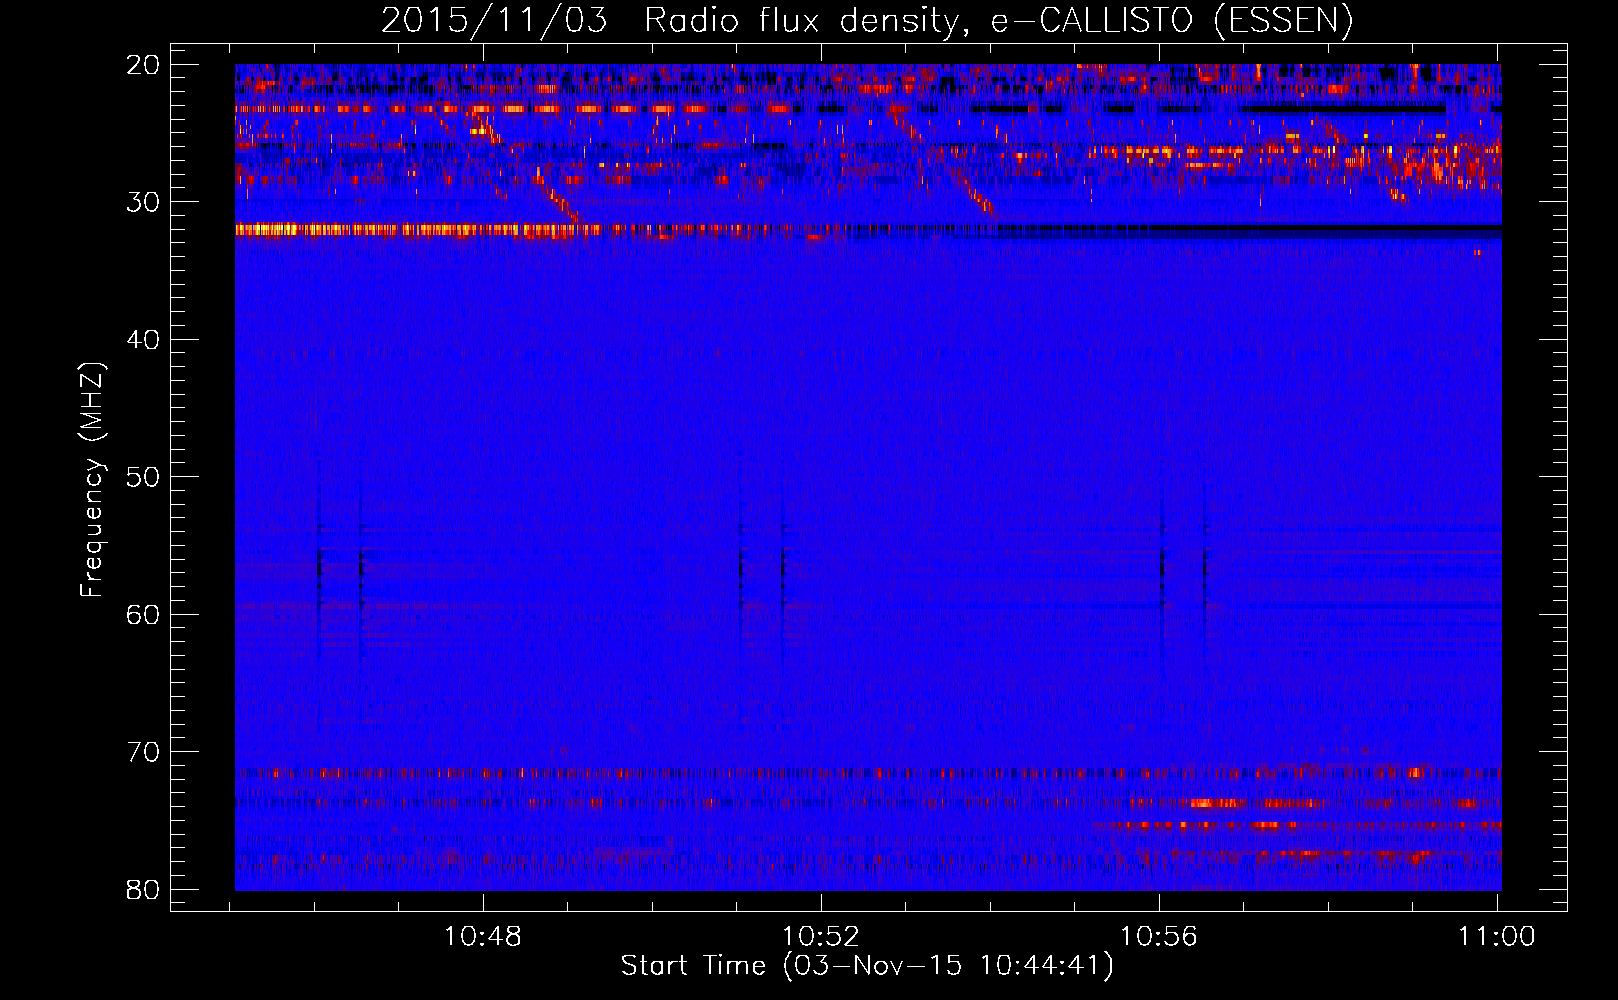
Task: Click the 10:48 time tick label
Action: coord(483,937)
